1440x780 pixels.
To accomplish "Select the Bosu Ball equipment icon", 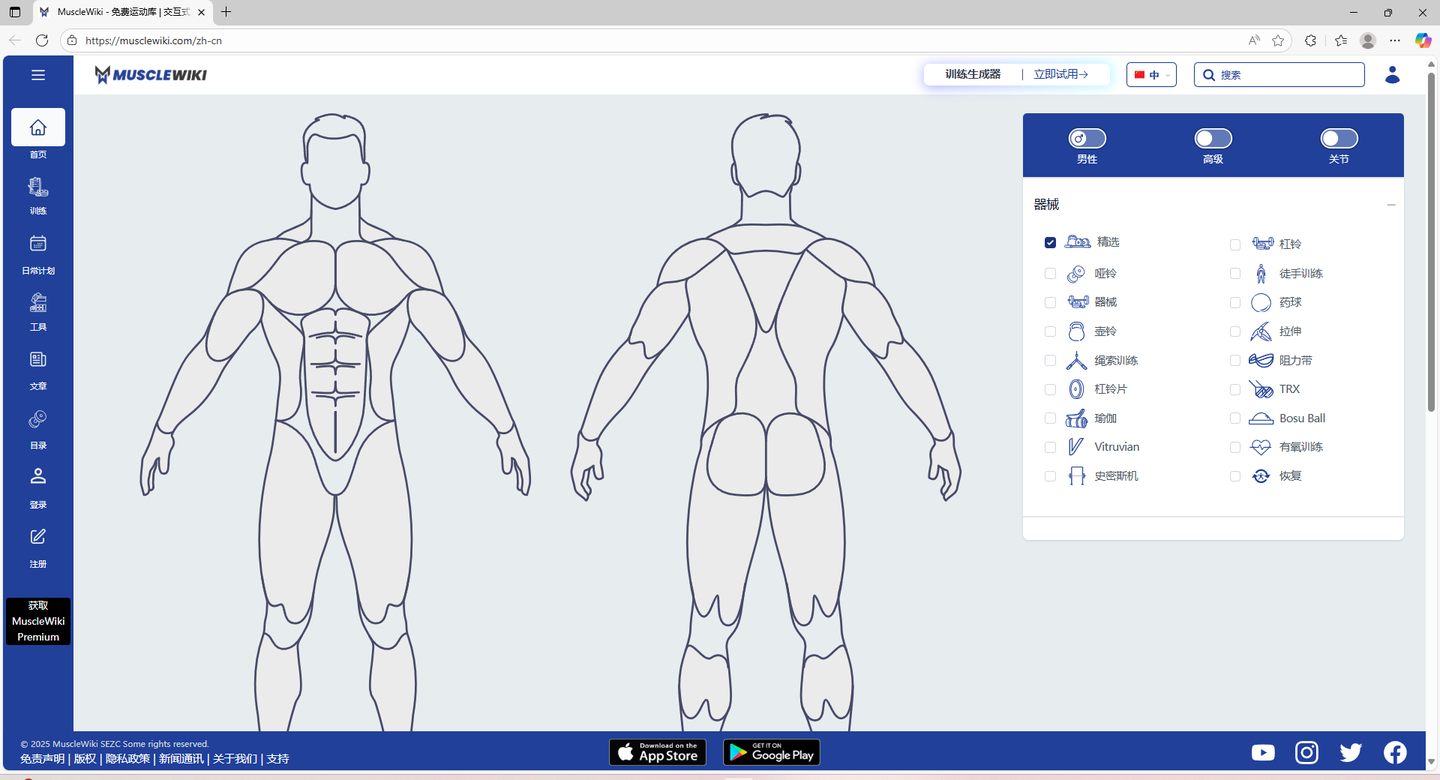I will (x=1261, y=418).
